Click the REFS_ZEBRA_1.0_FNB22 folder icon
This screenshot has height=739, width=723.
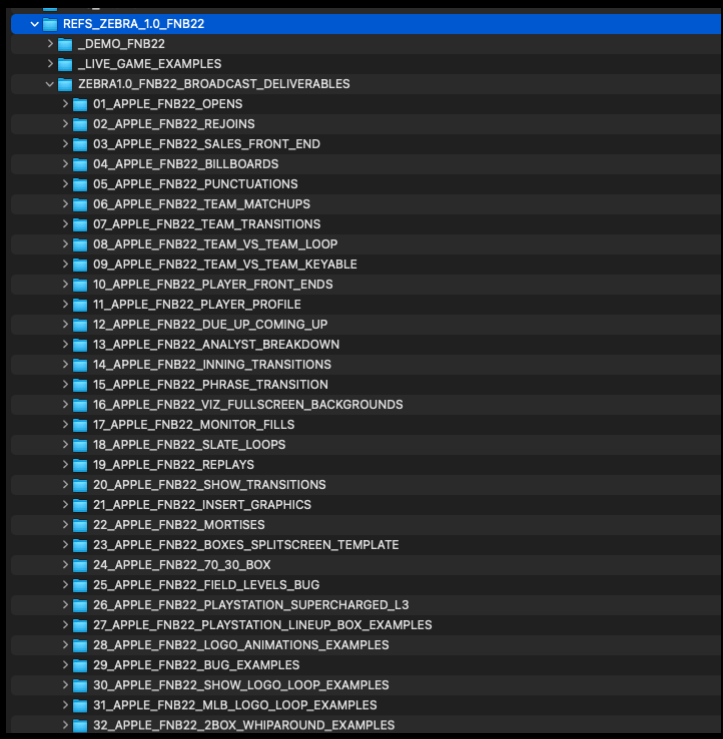tap(50, 24)
